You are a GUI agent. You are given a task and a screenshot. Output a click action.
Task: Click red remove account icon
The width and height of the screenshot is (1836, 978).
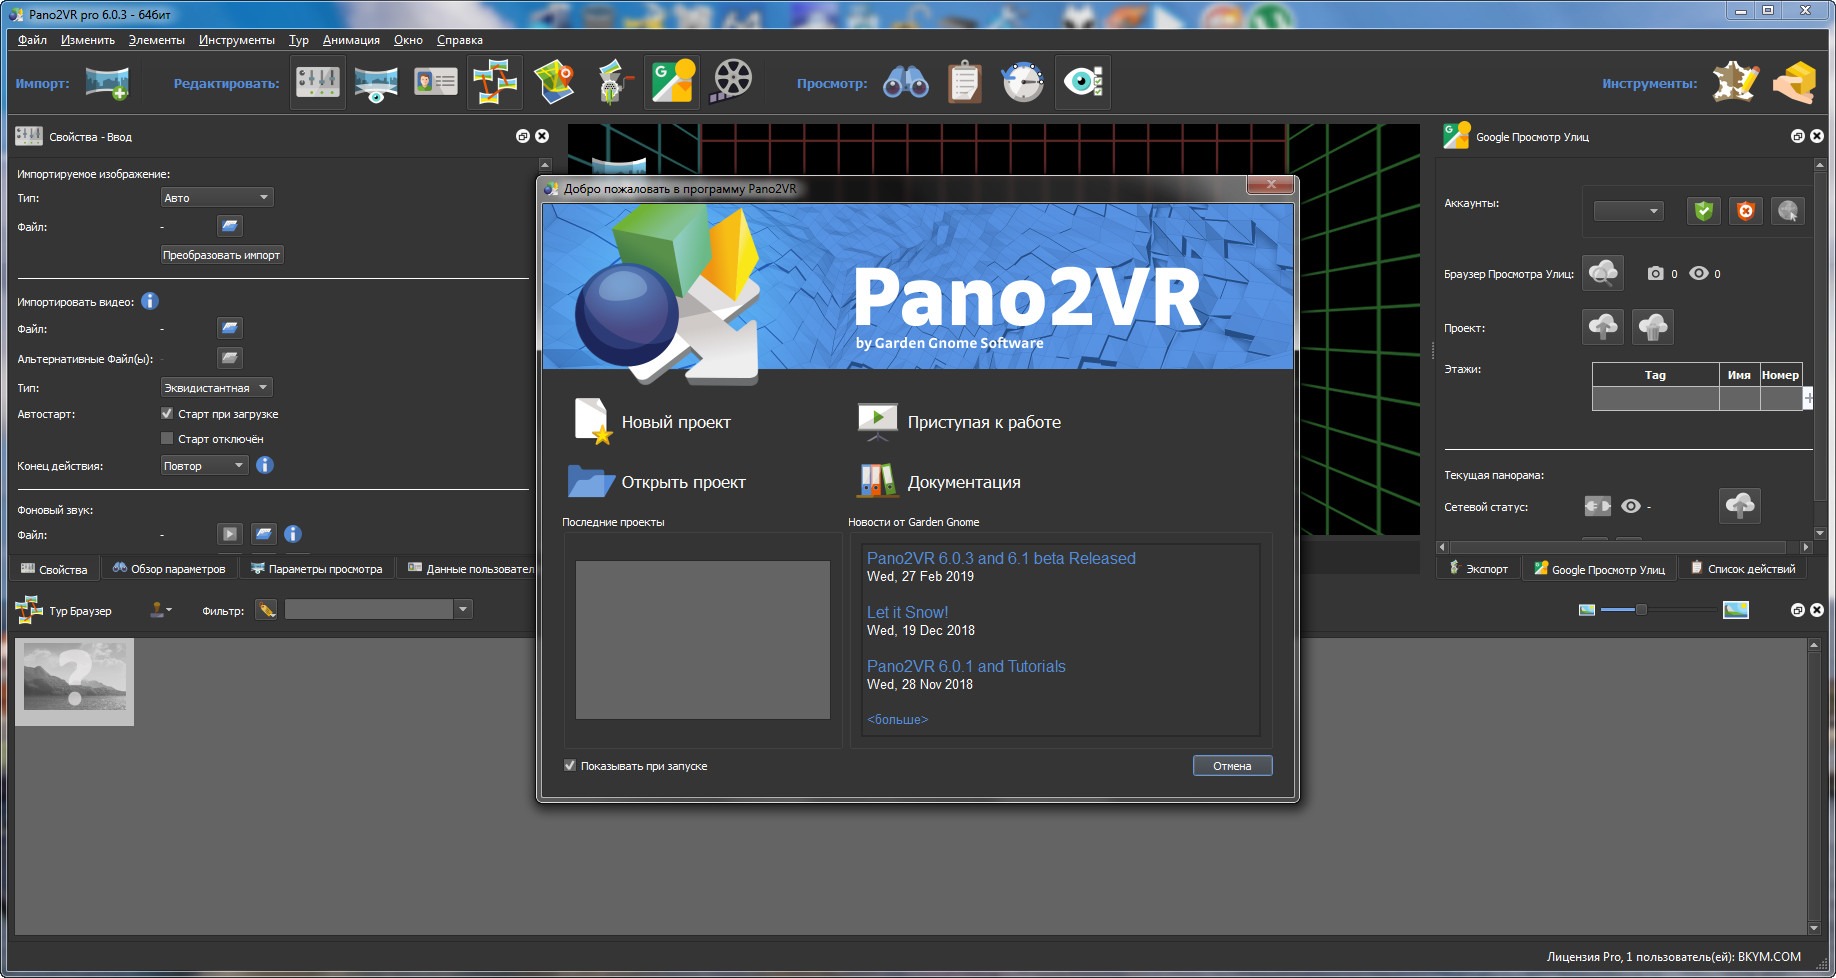pos(1746,210)
